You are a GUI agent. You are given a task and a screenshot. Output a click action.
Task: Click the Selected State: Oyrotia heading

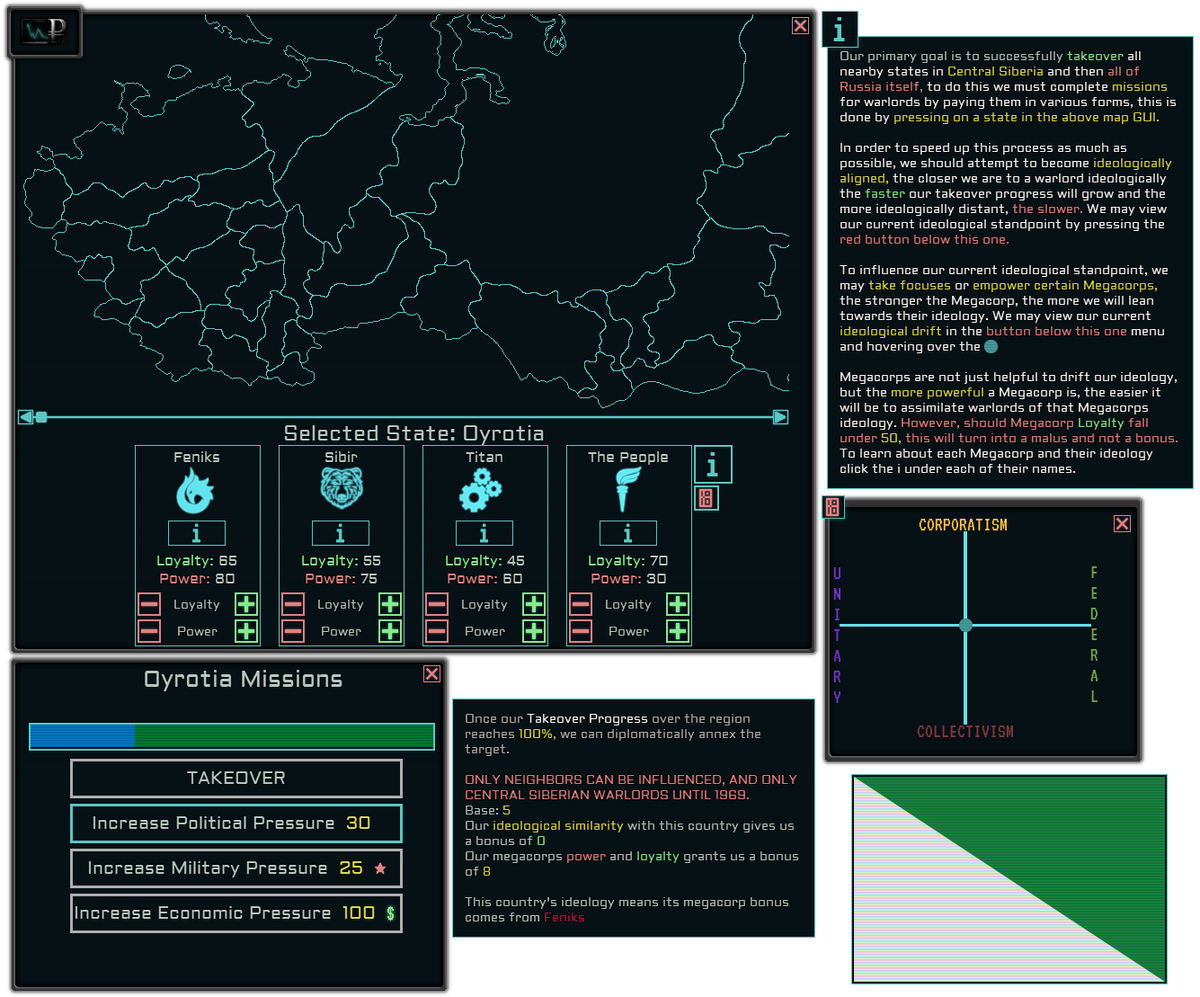[x=414, y=434]
